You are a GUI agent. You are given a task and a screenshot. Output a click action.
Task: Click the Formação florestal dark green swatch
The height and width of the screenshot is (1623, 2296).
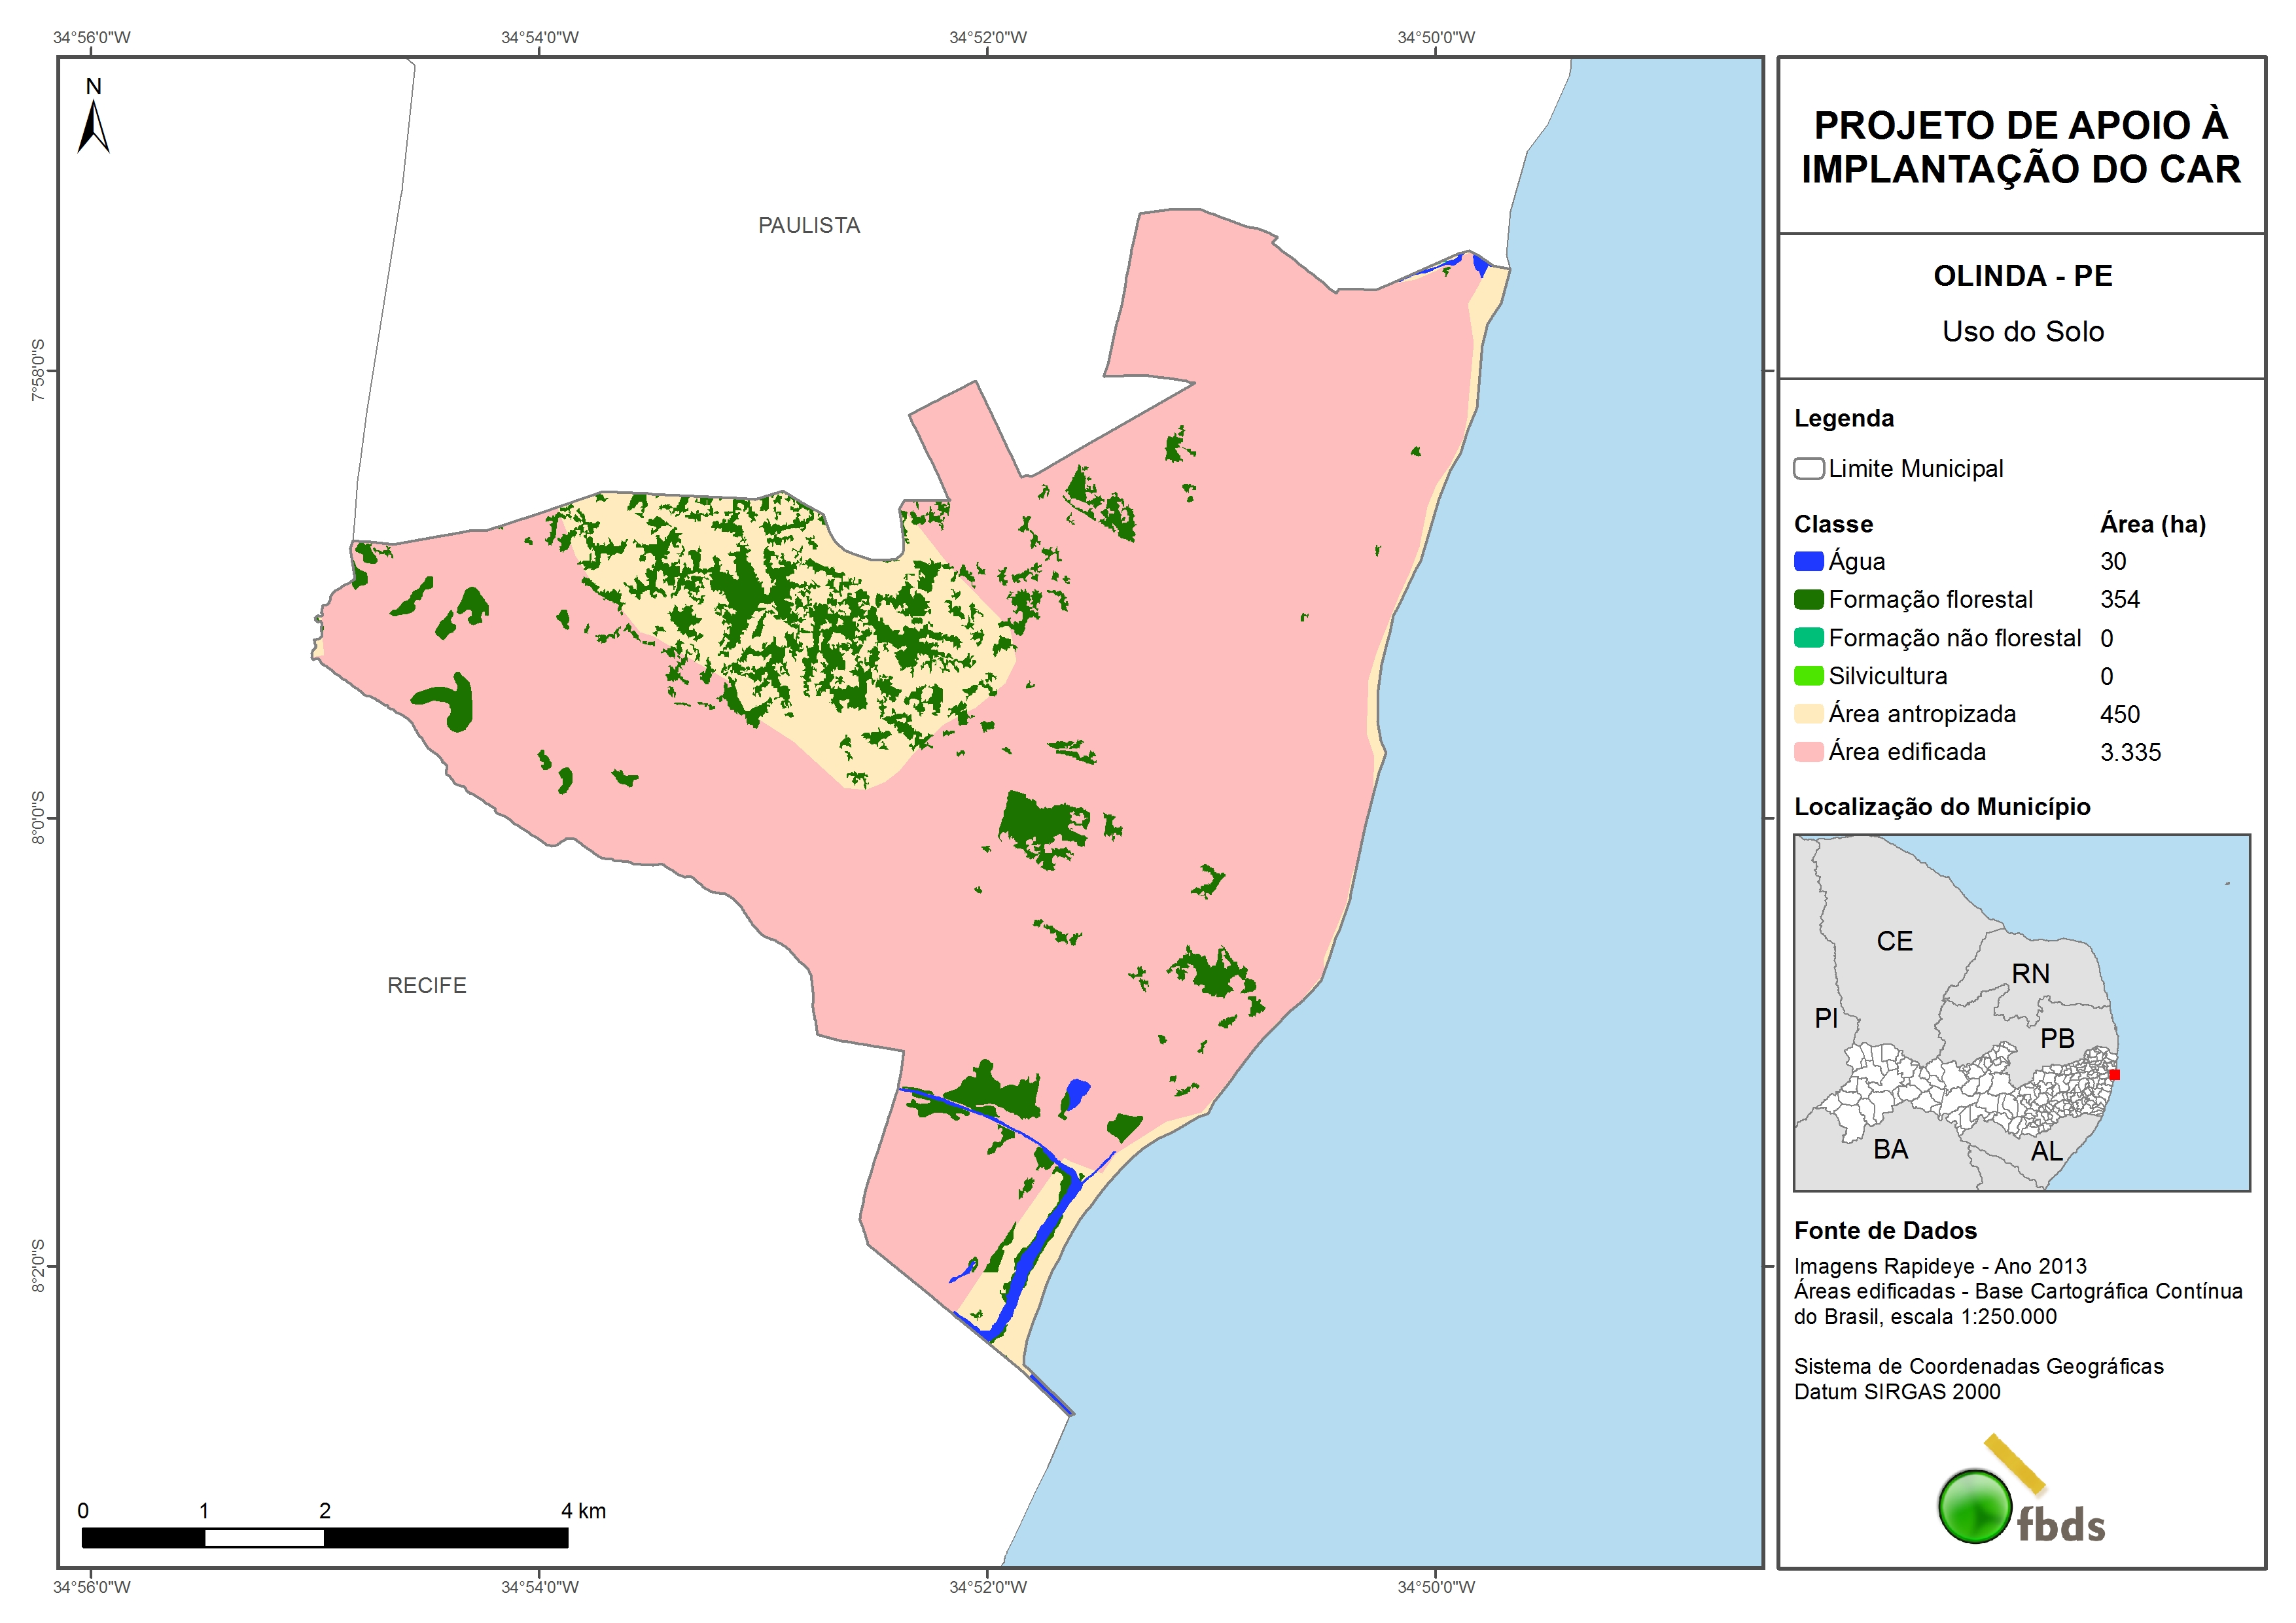pos(1808,600)
